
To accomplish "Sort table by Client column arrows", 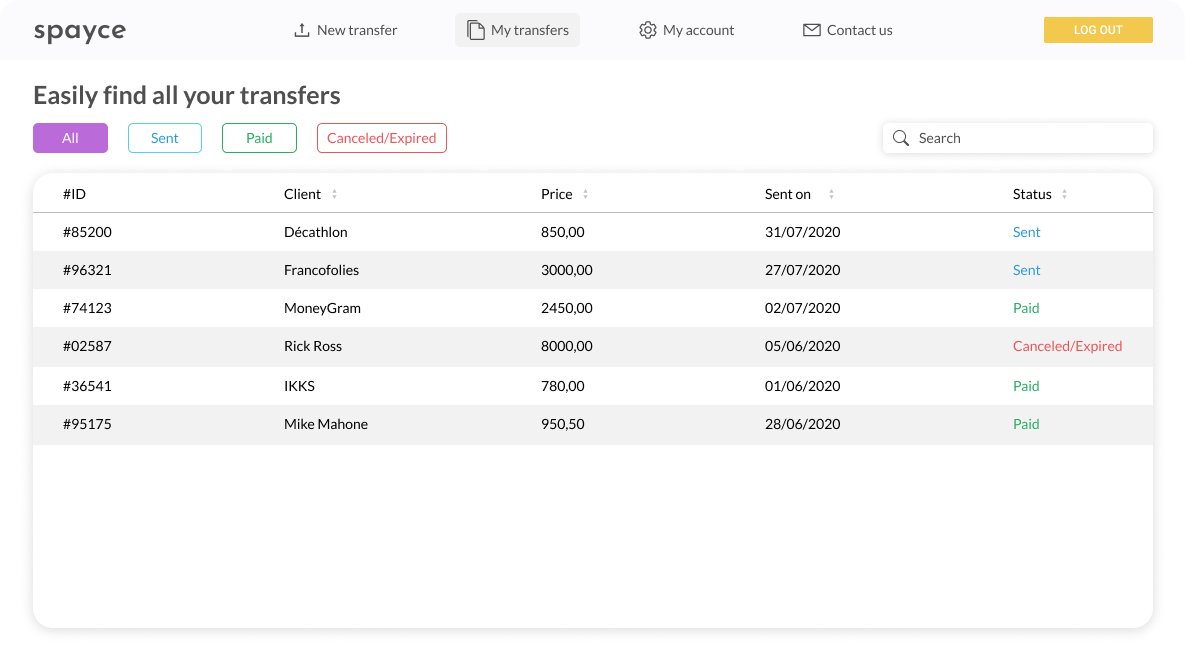I will pyautogui.click(x=334, y=194).
